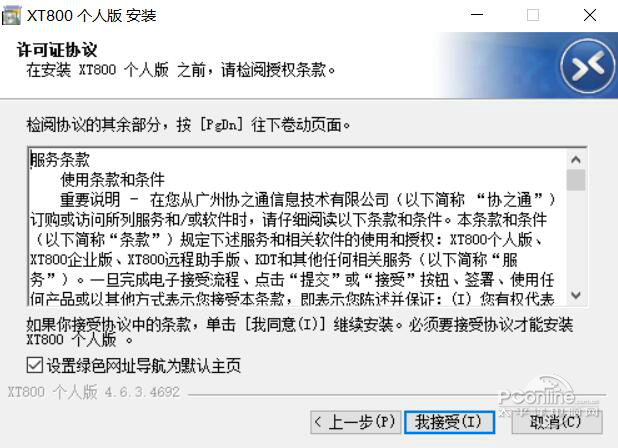Uncheck the 设置绿色网址导航为默认主页 checkbox box

[x=35, y=365]
